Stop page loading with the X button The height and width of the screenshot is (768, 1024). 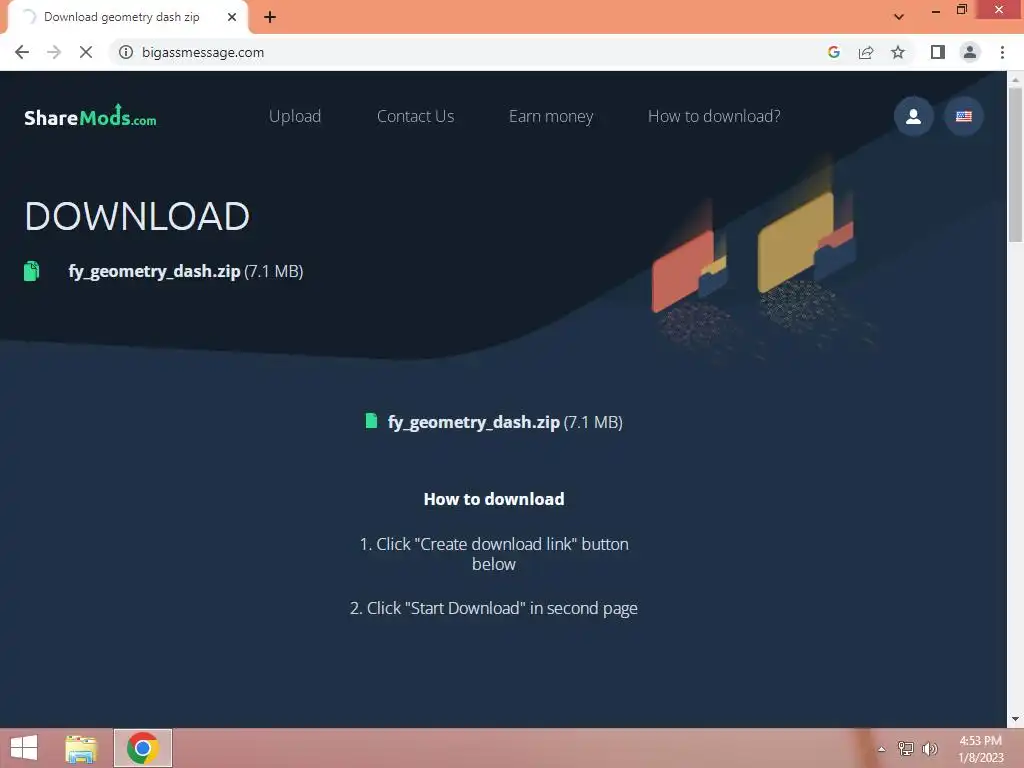(x=86, y=52)
